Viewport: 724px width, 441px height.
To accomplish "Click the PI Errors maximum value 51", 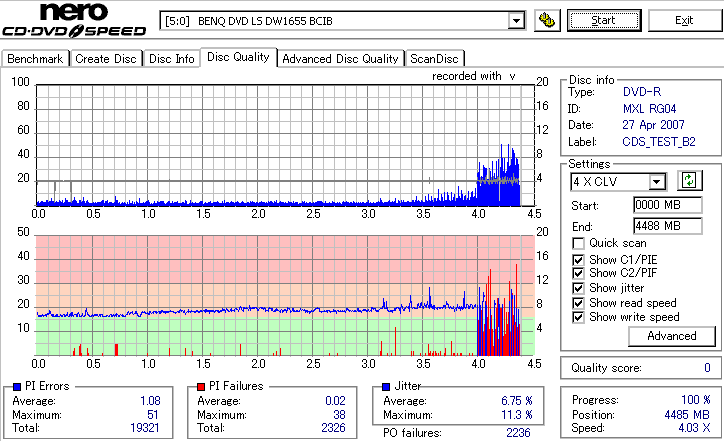I will click(153, 415).
